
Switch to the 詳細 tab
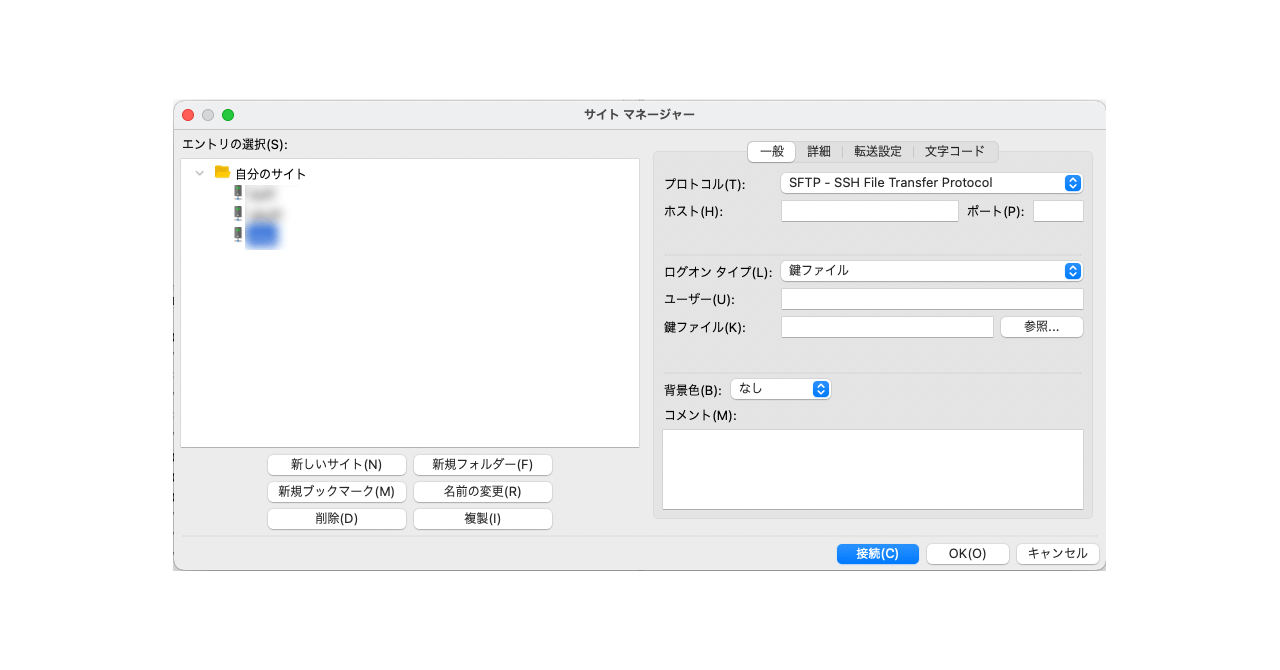pos(819,152)
